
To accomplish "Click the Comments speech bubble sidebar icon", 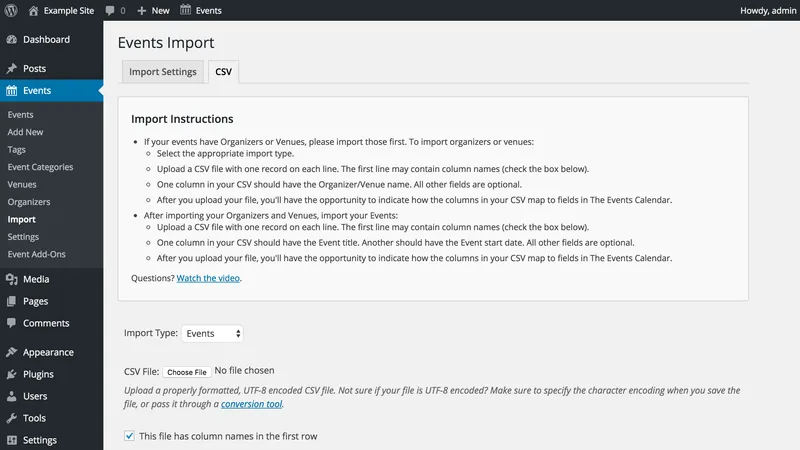I will pyautogui.click(x=11, y=323).
